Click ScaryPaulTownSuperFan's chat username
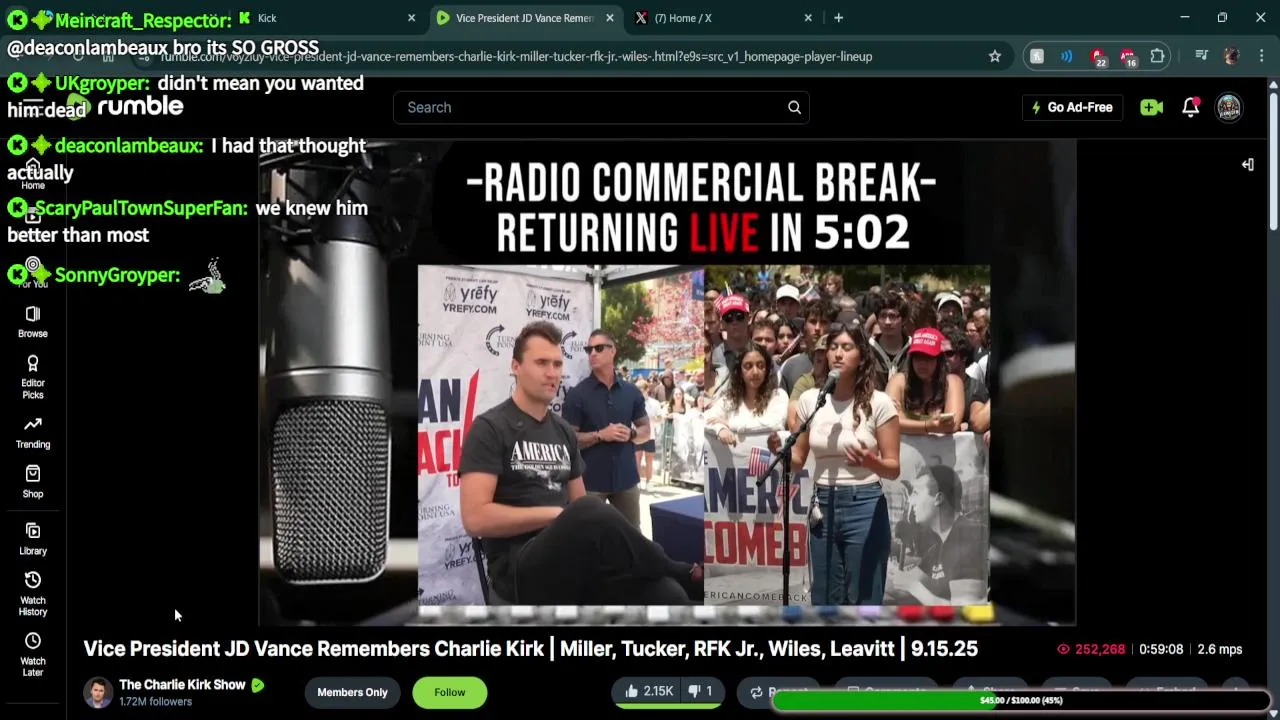Image resolution: width=1280 pixels, height=720 pixels. click(x=142, y=208)
